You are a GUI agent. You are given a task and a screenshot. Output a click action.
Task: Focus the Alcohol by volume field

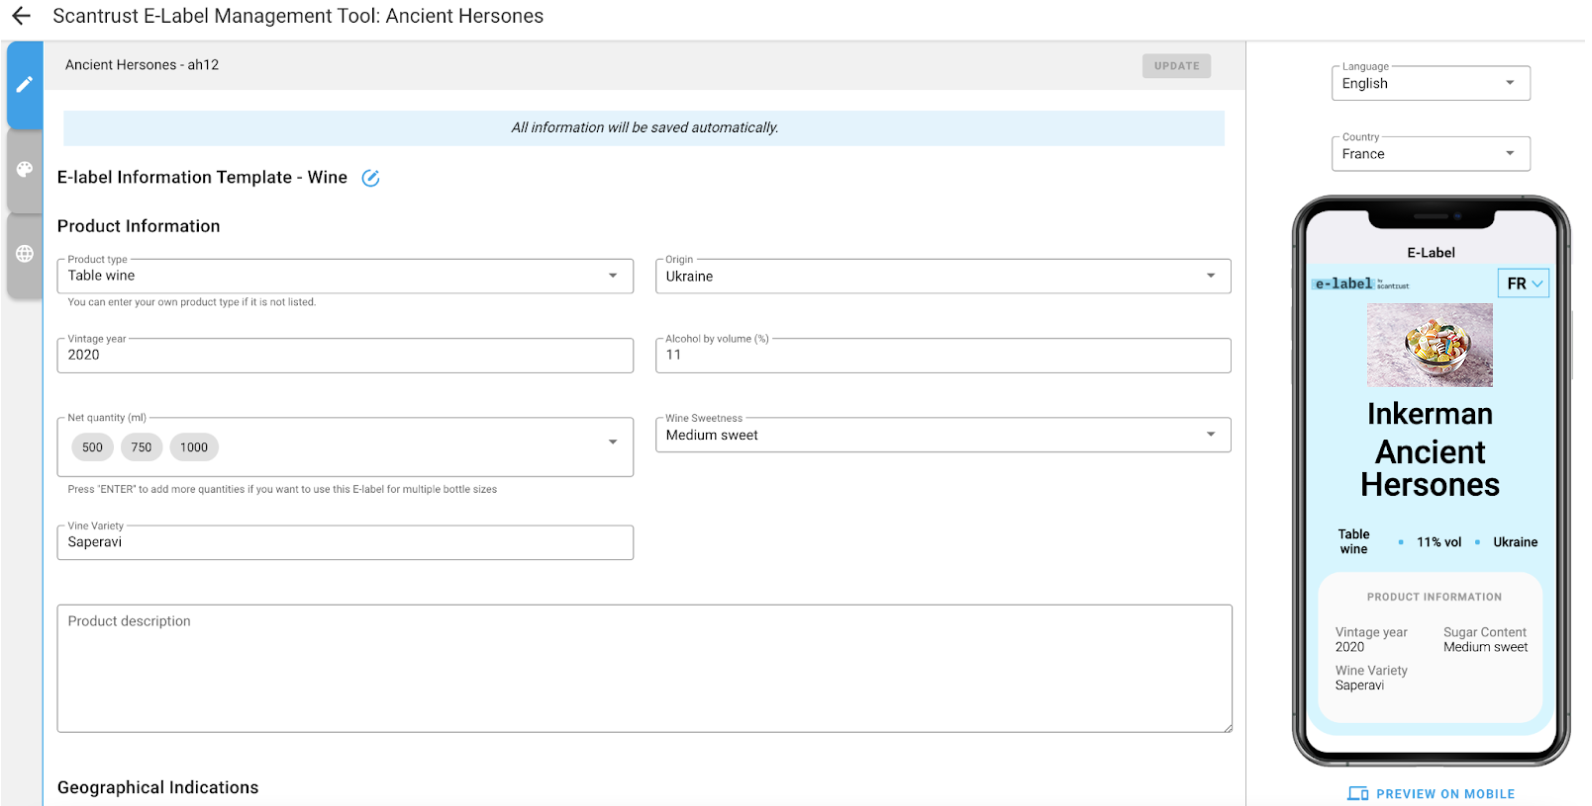click(943, 355)
